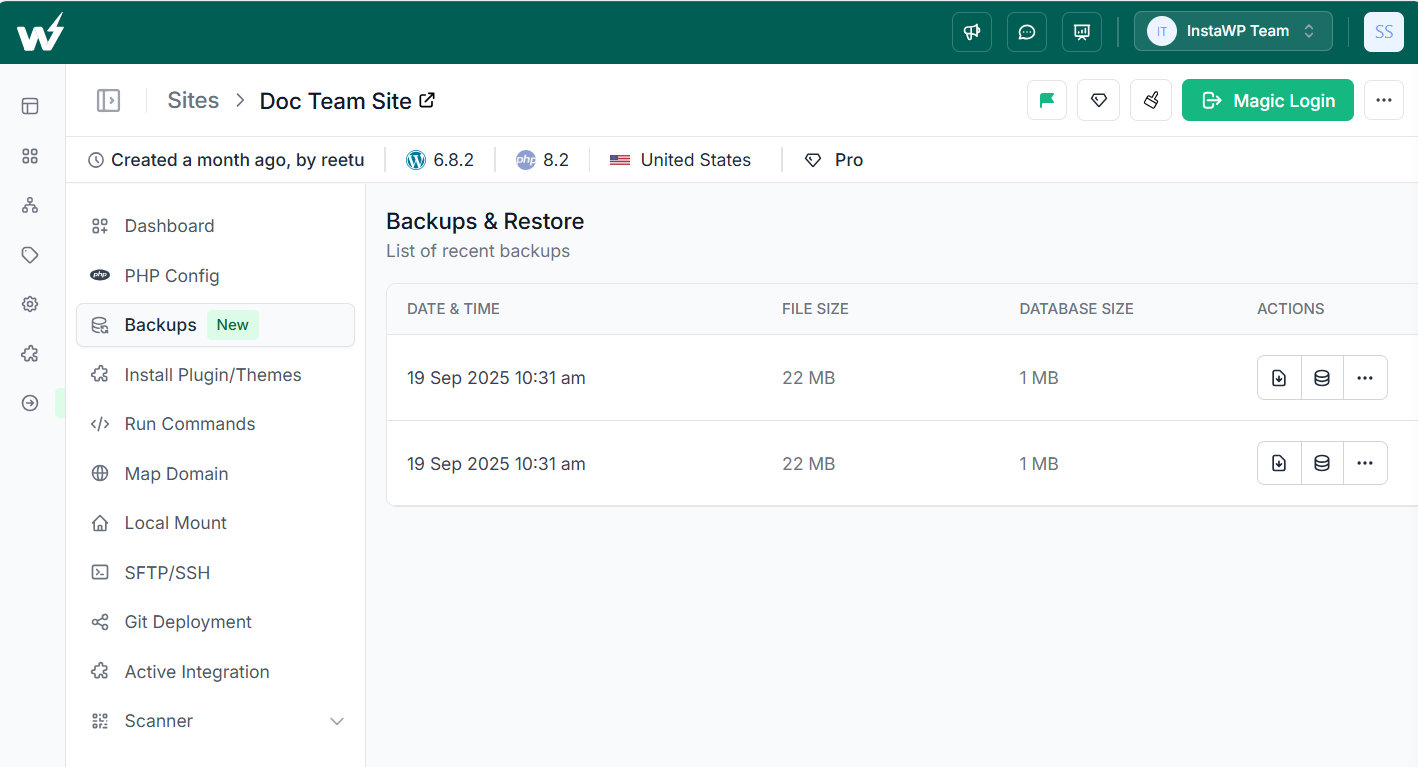This screenshot has width=1418, height=767.
Task: Expand the Scanner menu chevron
Action: click(x=337, y=721)
